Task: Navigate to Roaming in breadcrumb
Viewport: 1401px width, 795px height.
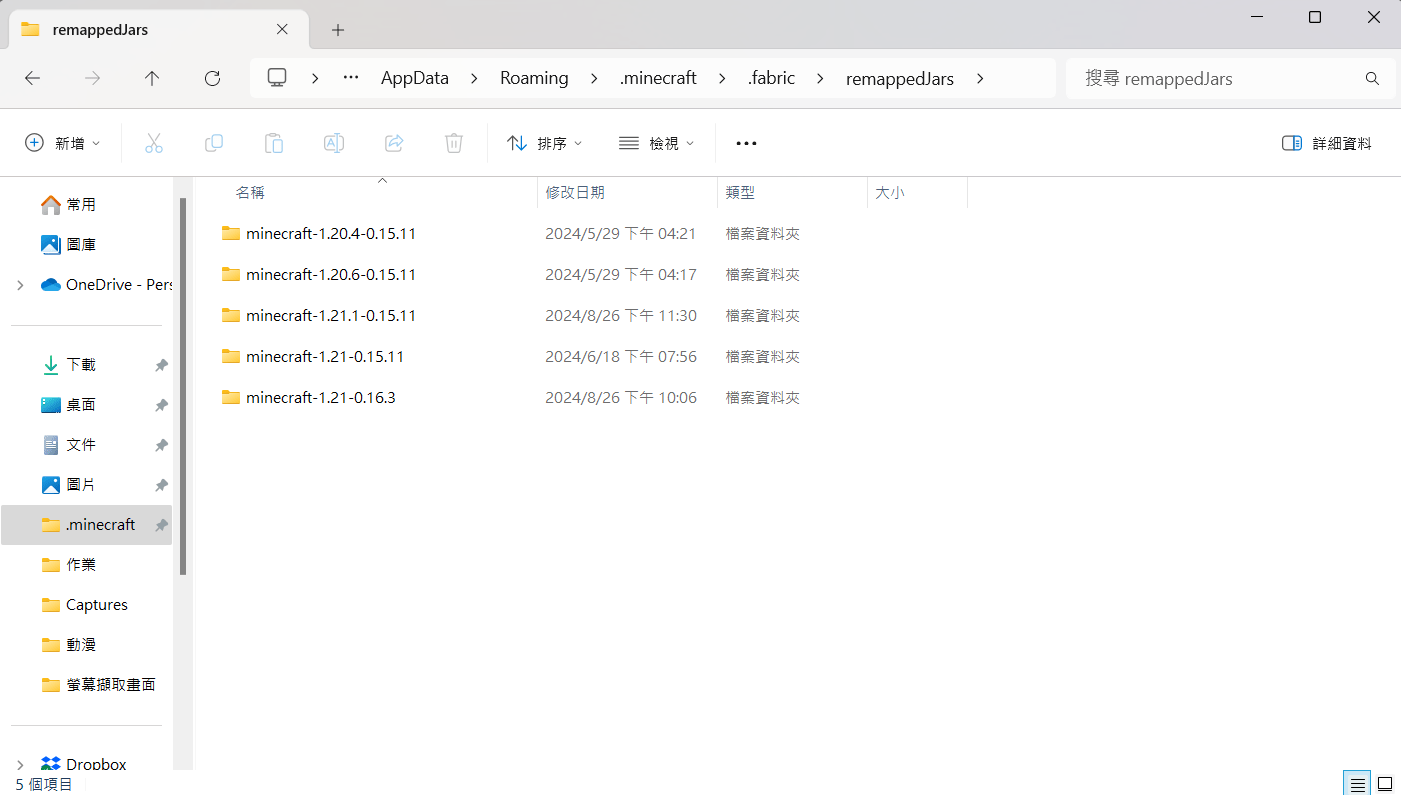Action: pos(534,78)
